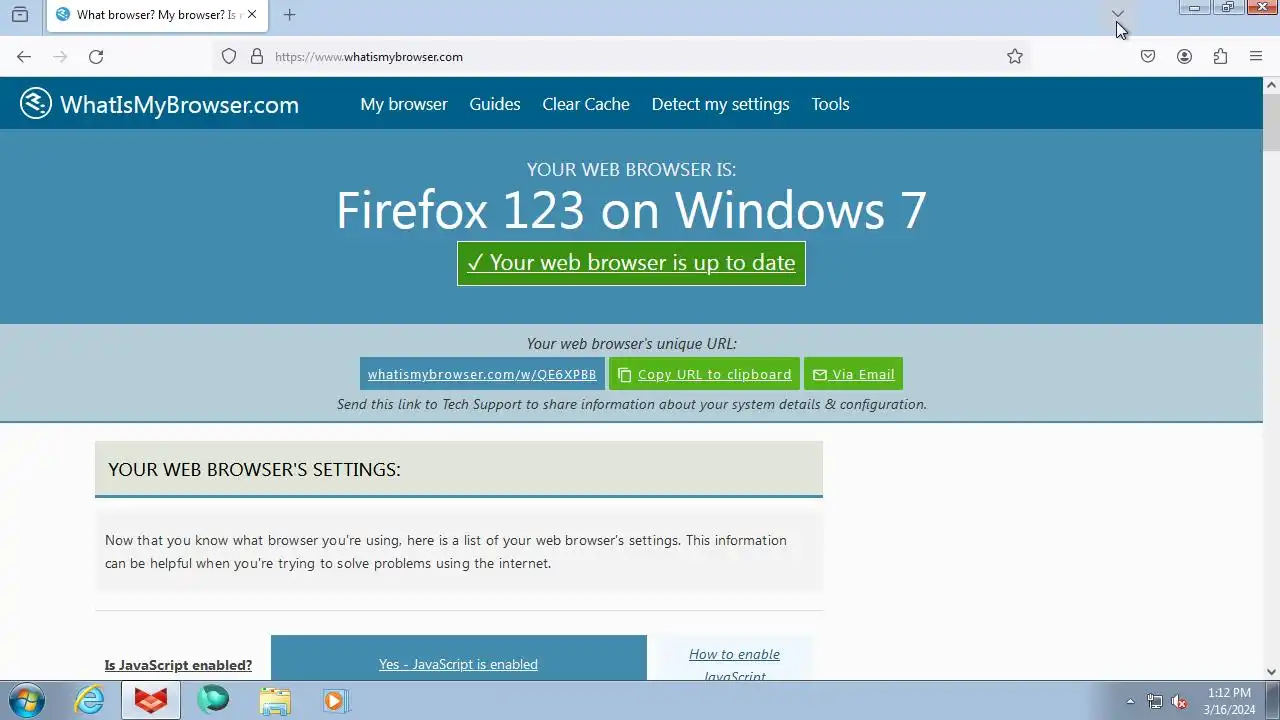Launch Internet Explorer from taskbar
The image size is (1280, 720).
point(90,700)
